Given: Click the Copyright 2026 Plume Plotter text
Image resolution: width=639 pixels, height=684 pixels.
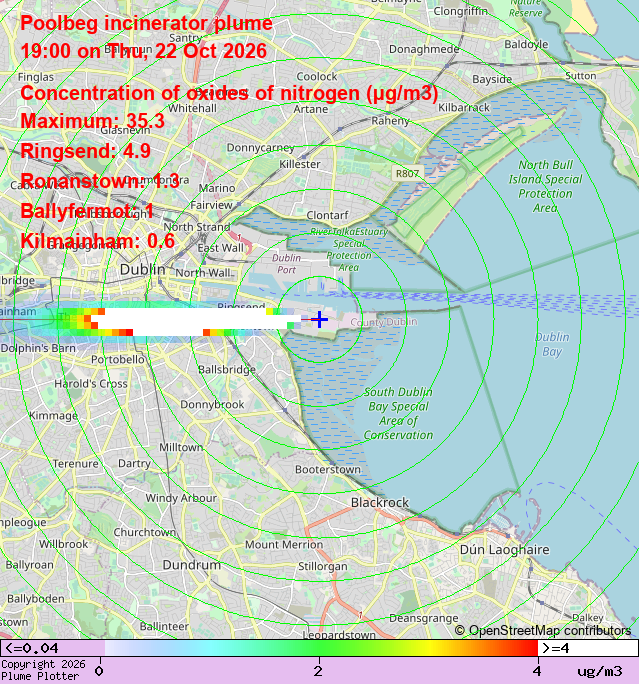Looking at the screenshot, I should pos(43,670).
